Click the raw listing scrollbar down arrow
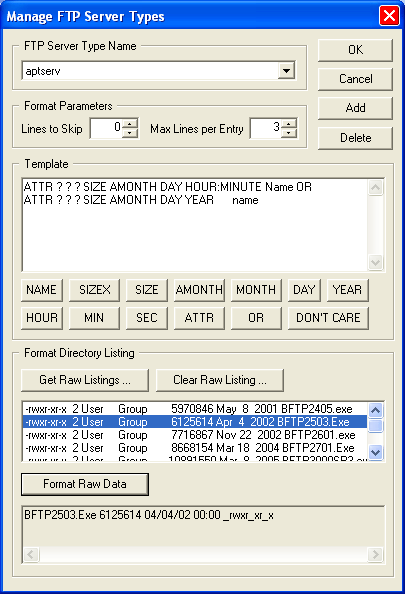The width and height of the screenshot is (405, 594). [x=375, y=452]
